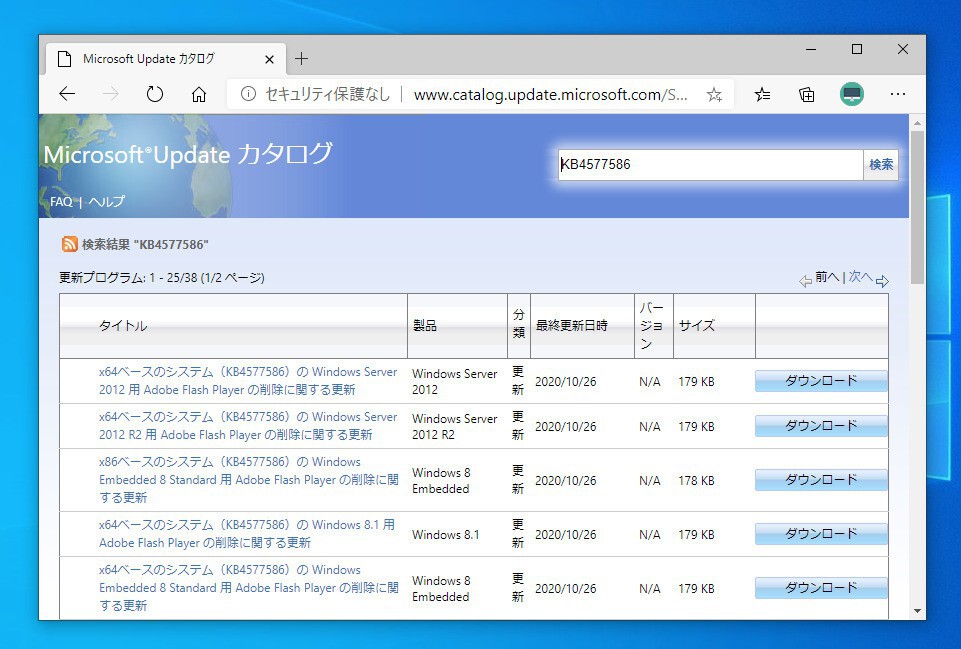Viewport: 961px width, 649px height.
Task: Open the Collections icon in toolbar
Action: 807,94
